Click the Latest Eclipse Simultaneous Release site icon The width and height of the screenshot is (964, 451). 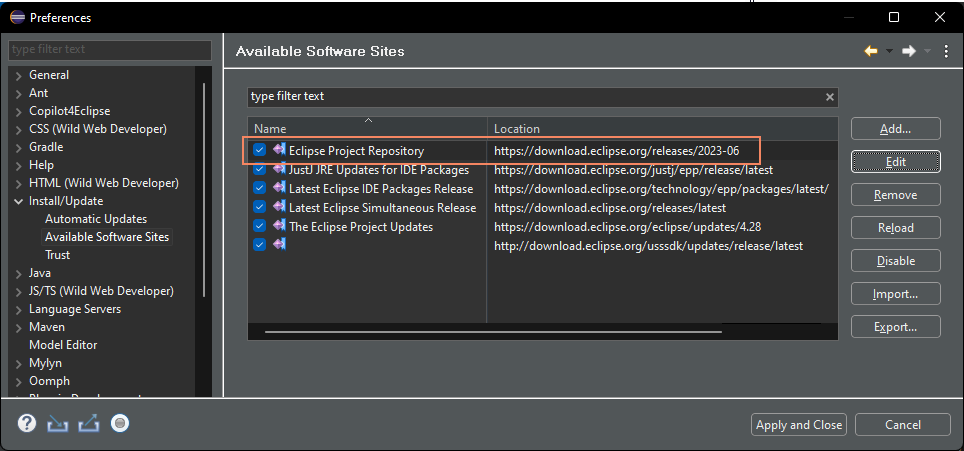pyautogui.click(x=279, y=206)
